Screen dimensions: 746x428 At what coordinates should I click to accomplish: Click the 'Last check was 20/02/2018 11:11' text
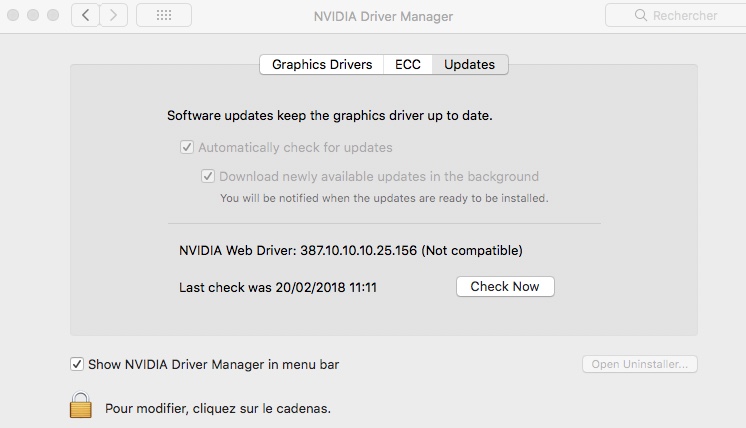(x=278, y=288)
